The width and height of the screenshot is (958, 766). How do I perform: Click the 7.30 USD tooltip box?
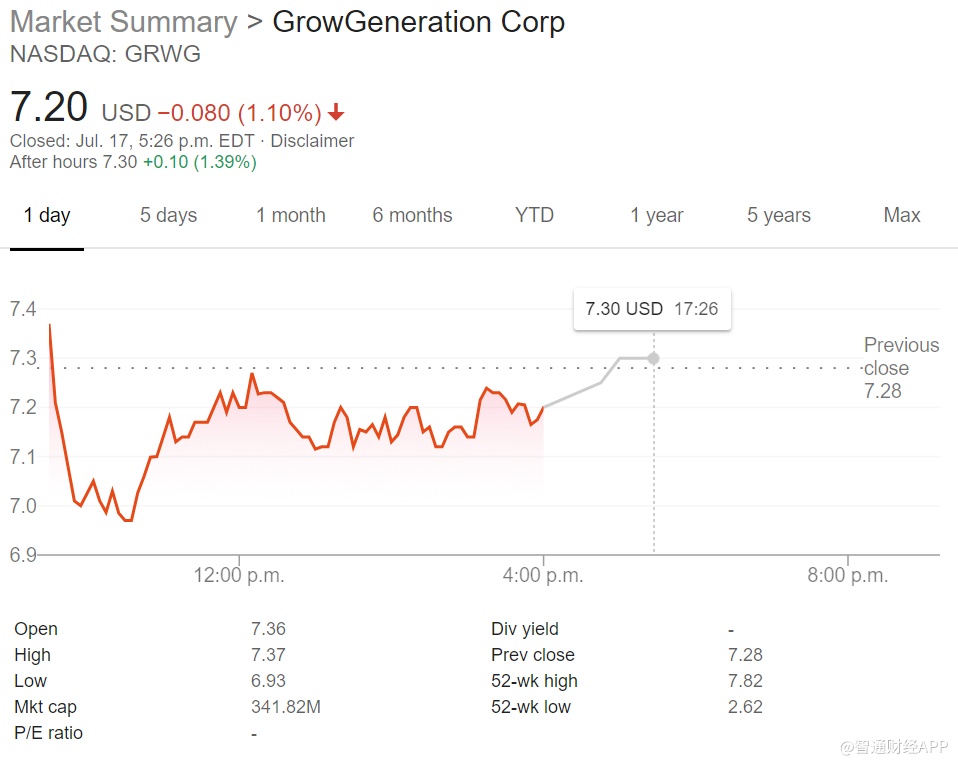[652, 309]
